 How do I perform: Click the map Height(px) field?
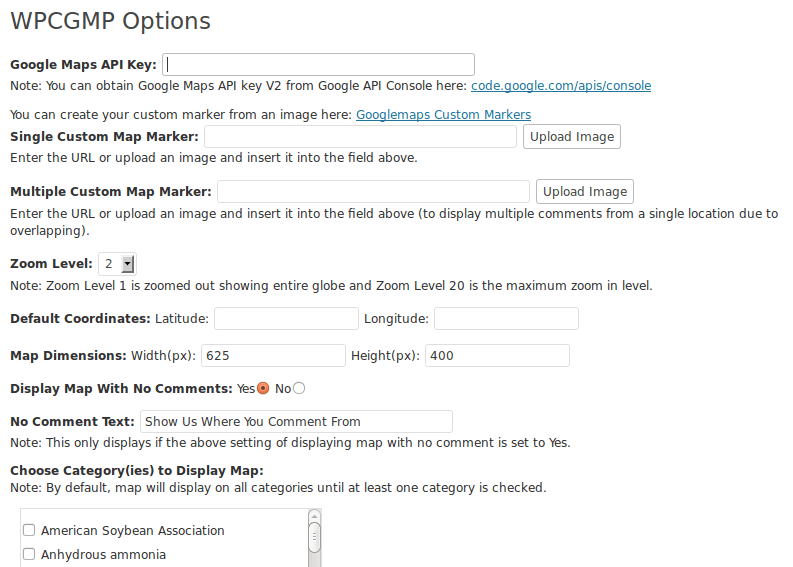[497, 356]
